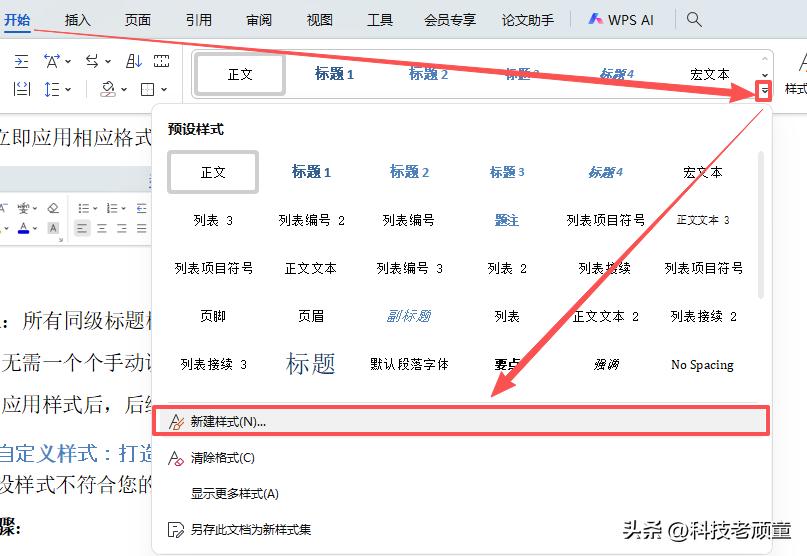This screenshot has width=807, height=556.
Task: Apply 列表编号 3 style in the preset panel
Action: tap(409, 268)
